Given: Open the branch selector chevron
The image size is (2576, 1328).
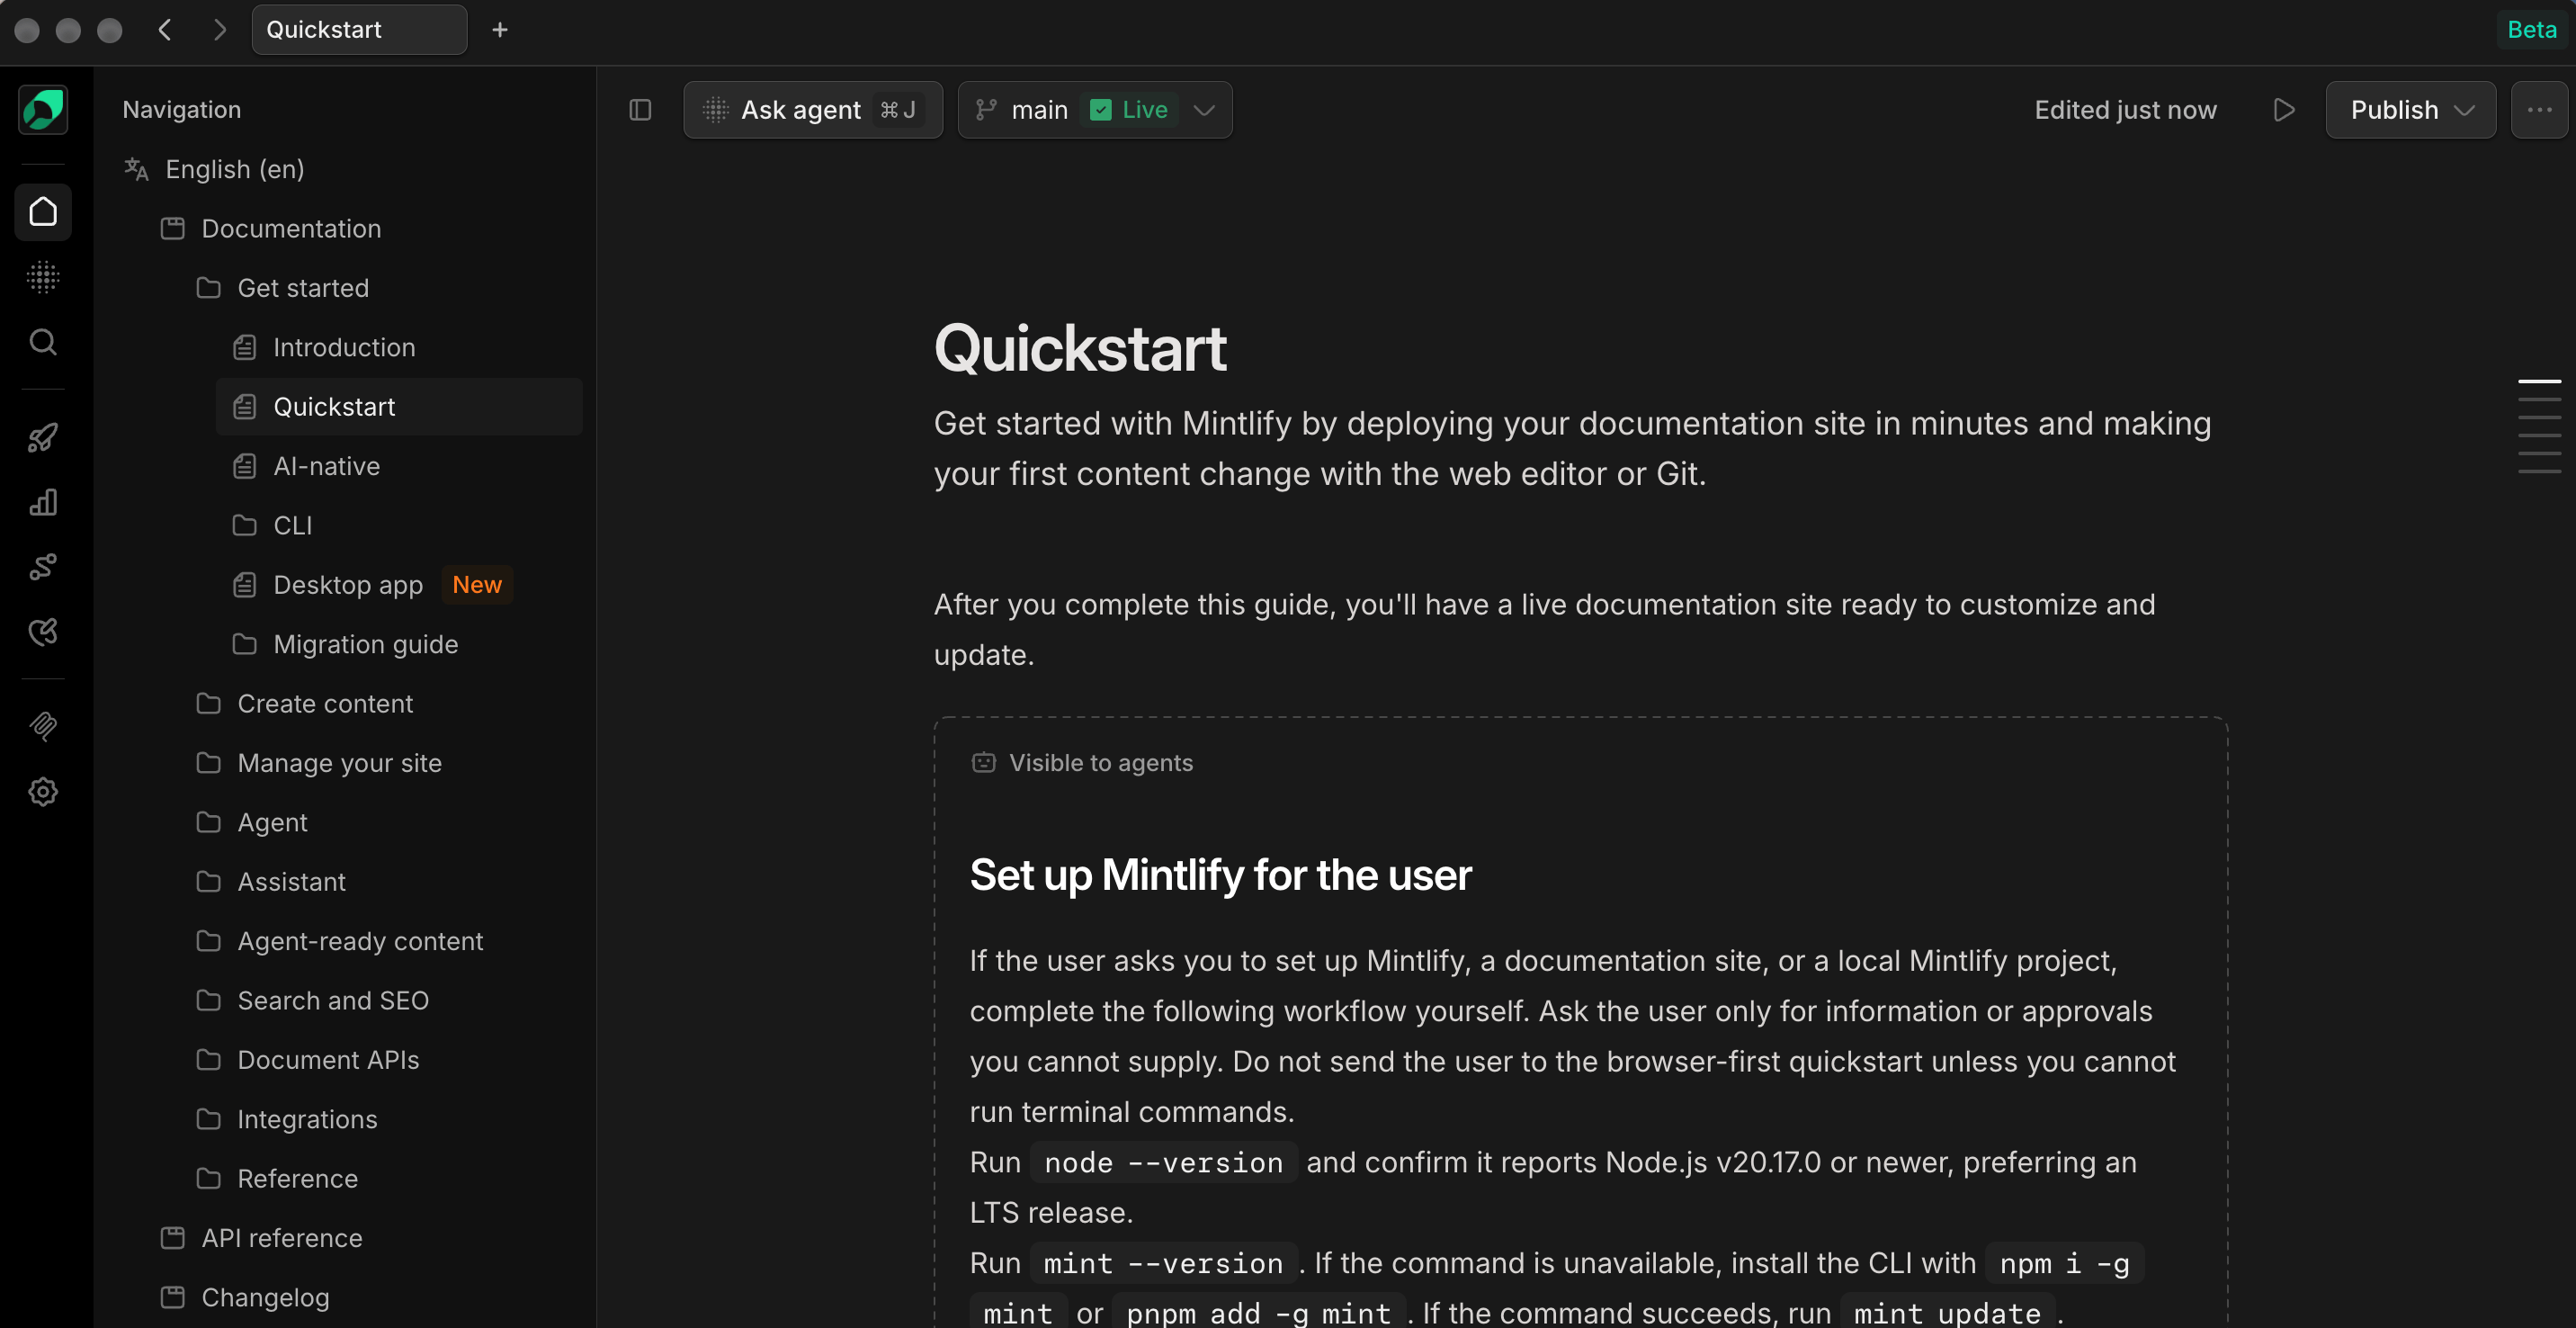Looking at the screenshot, I should 1204,110.
